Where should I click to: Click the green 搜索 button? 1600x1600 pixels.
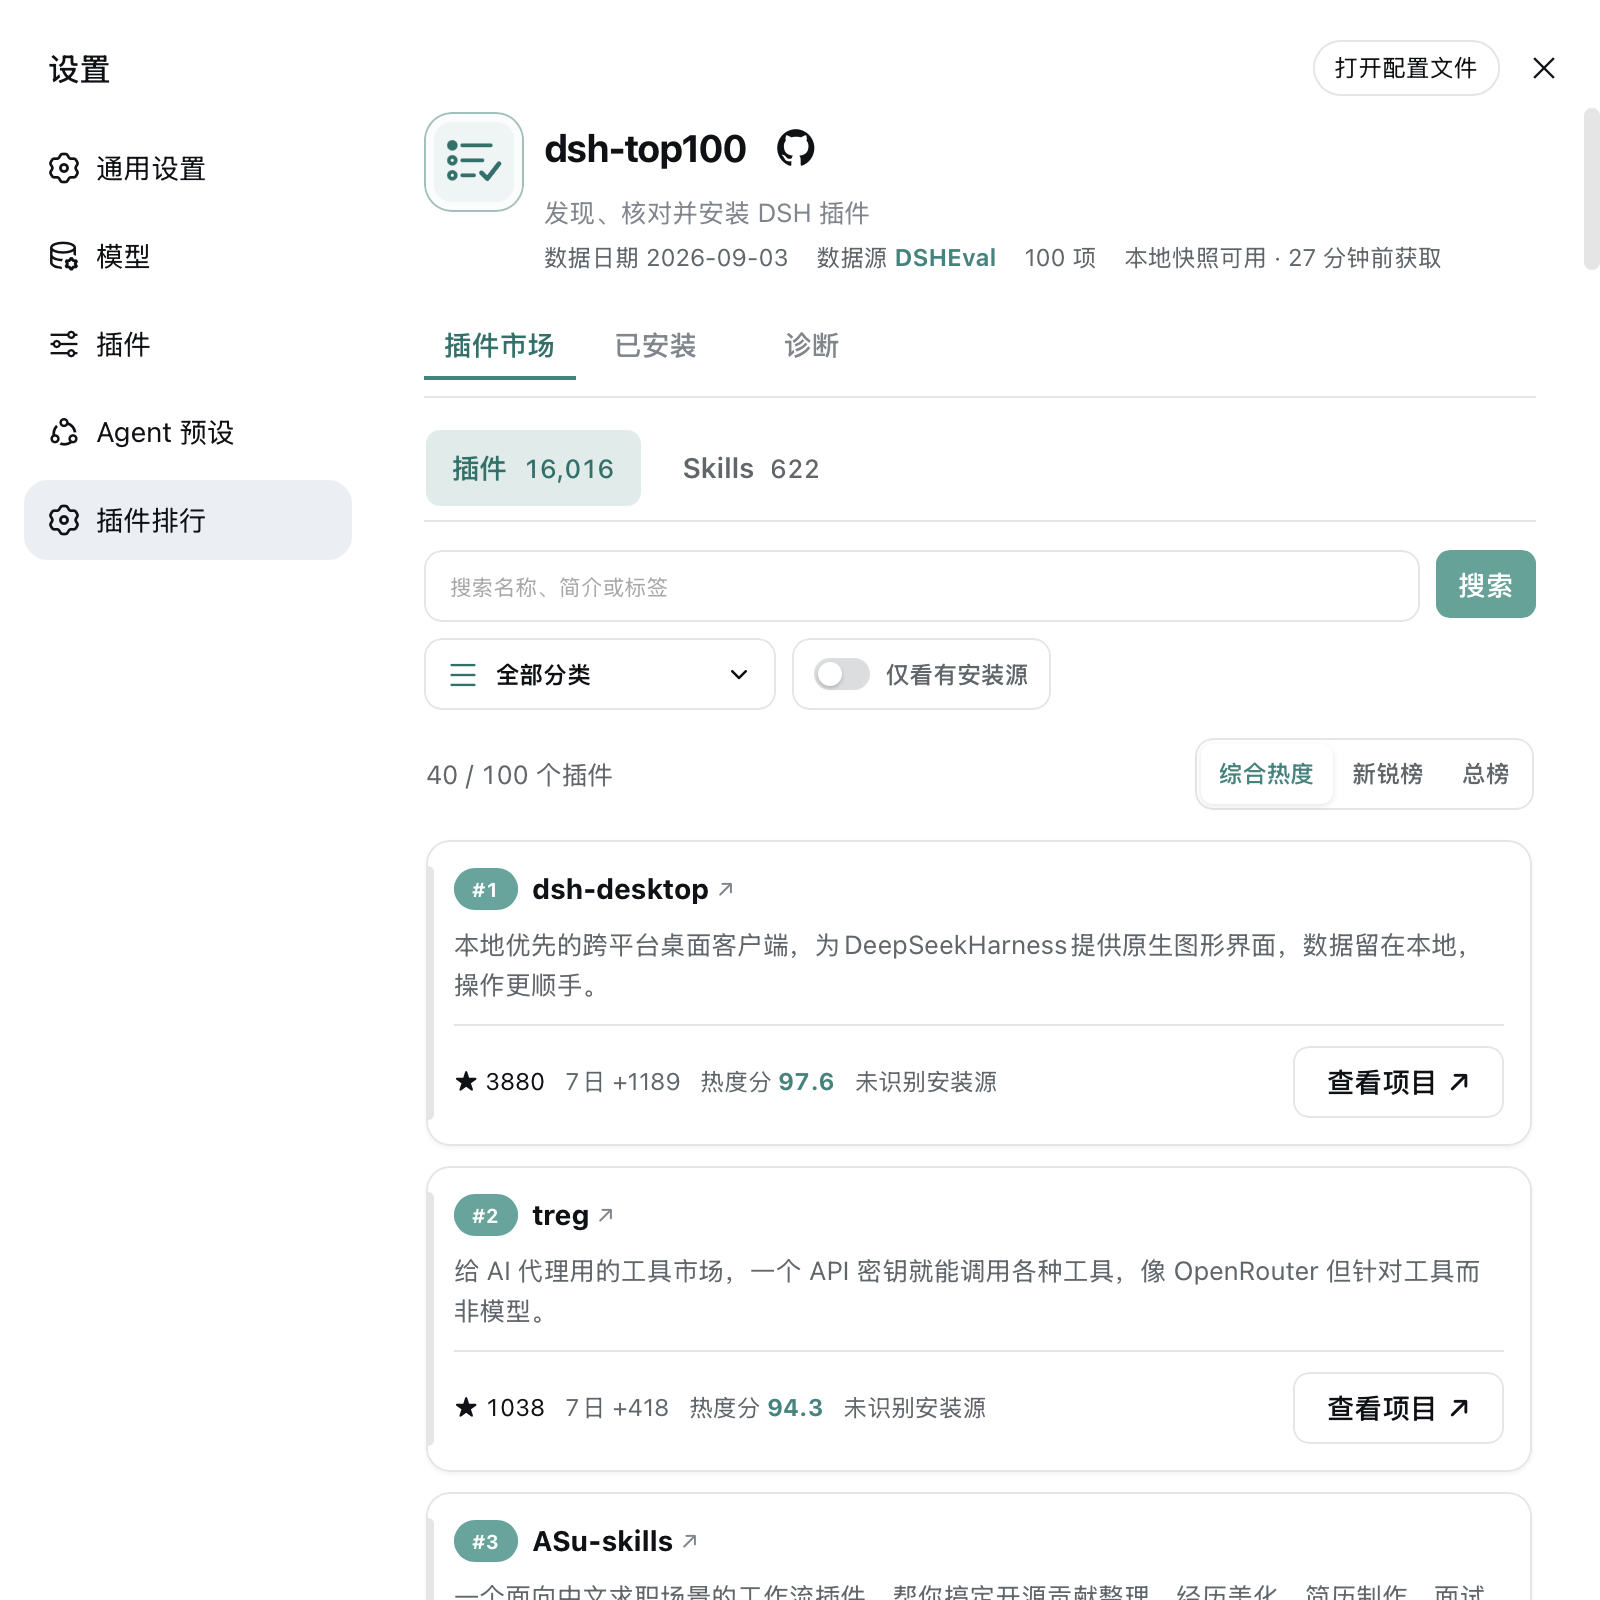point(1486,584)
